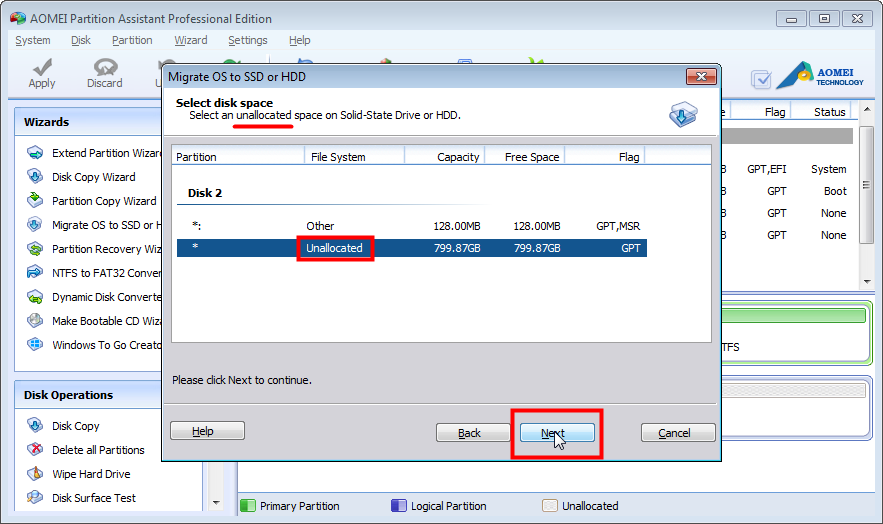Click the Back button in the dialog

(x=472, y=433)
